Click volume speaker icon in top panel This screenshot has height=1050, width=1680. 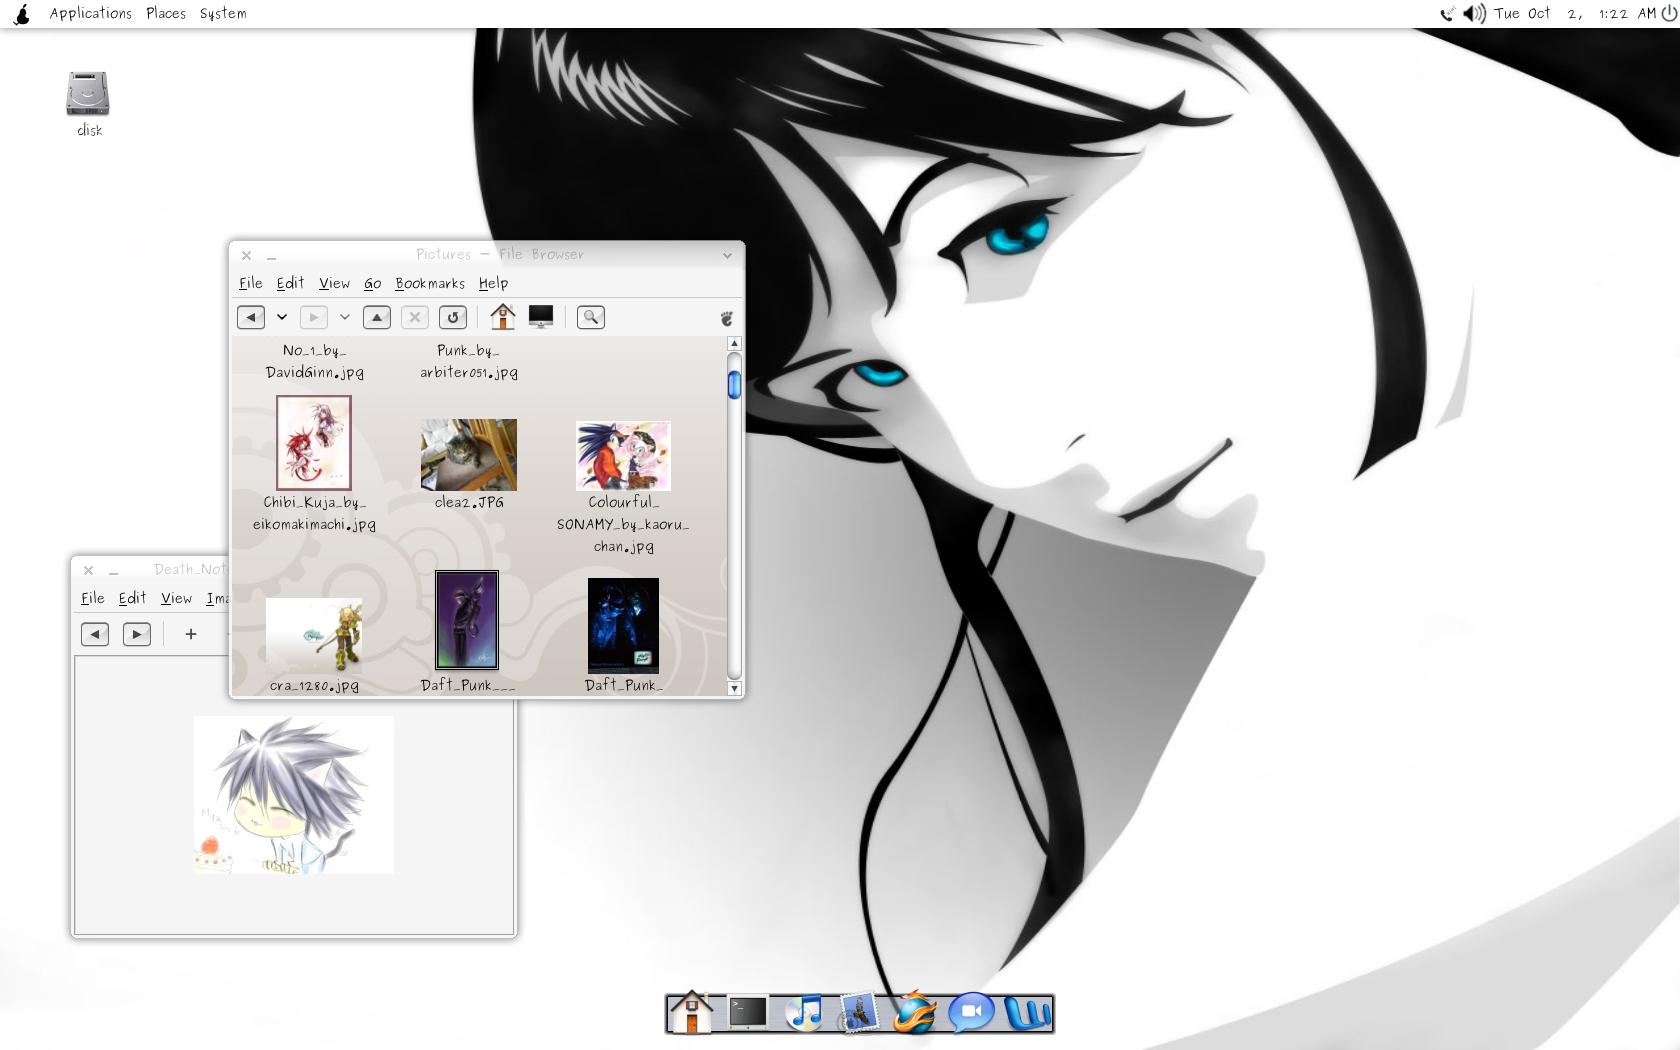(1474, 14)
